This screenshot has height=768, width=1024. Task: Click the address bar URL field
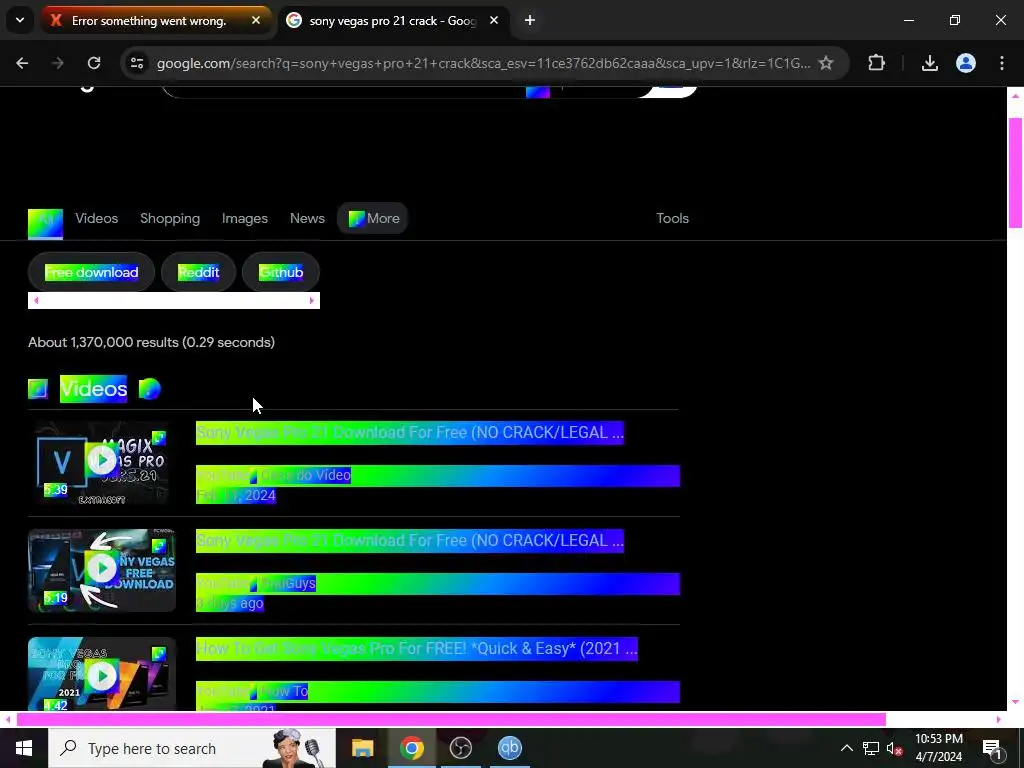[483, 63]
